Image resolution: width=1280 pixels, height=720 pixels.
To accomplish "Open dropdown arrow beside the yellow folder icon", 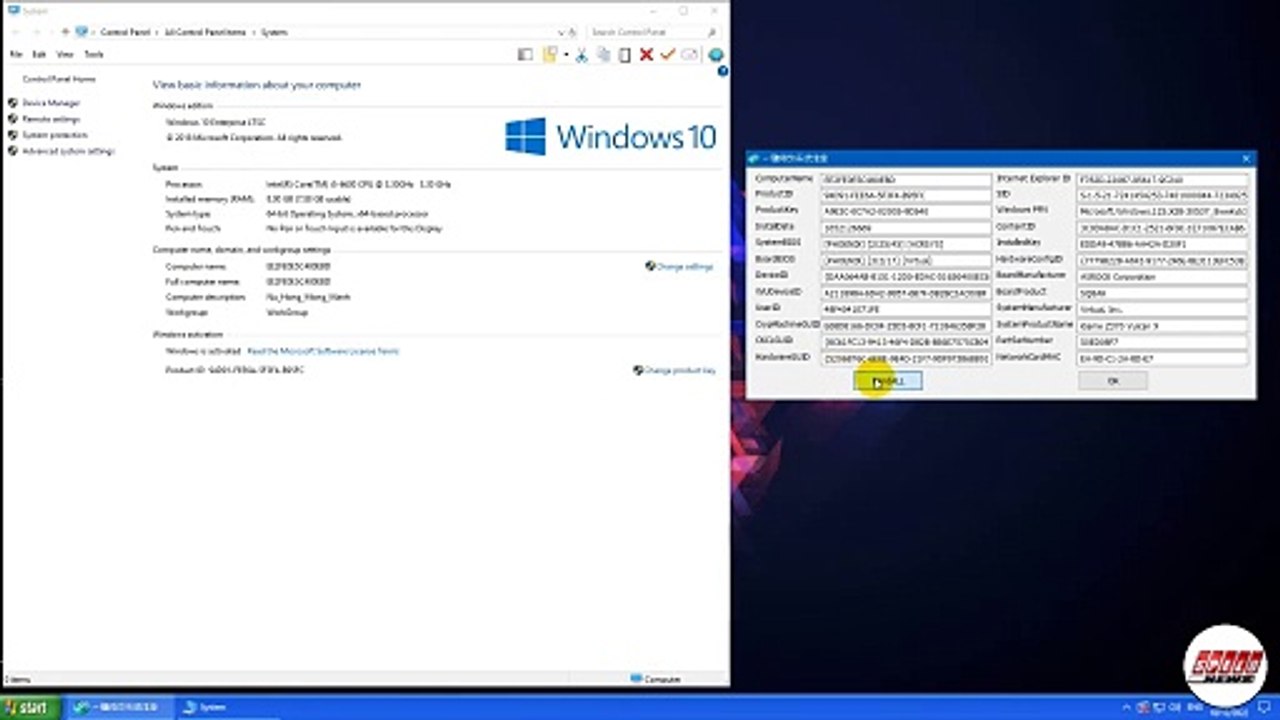I will coord(565,55).
